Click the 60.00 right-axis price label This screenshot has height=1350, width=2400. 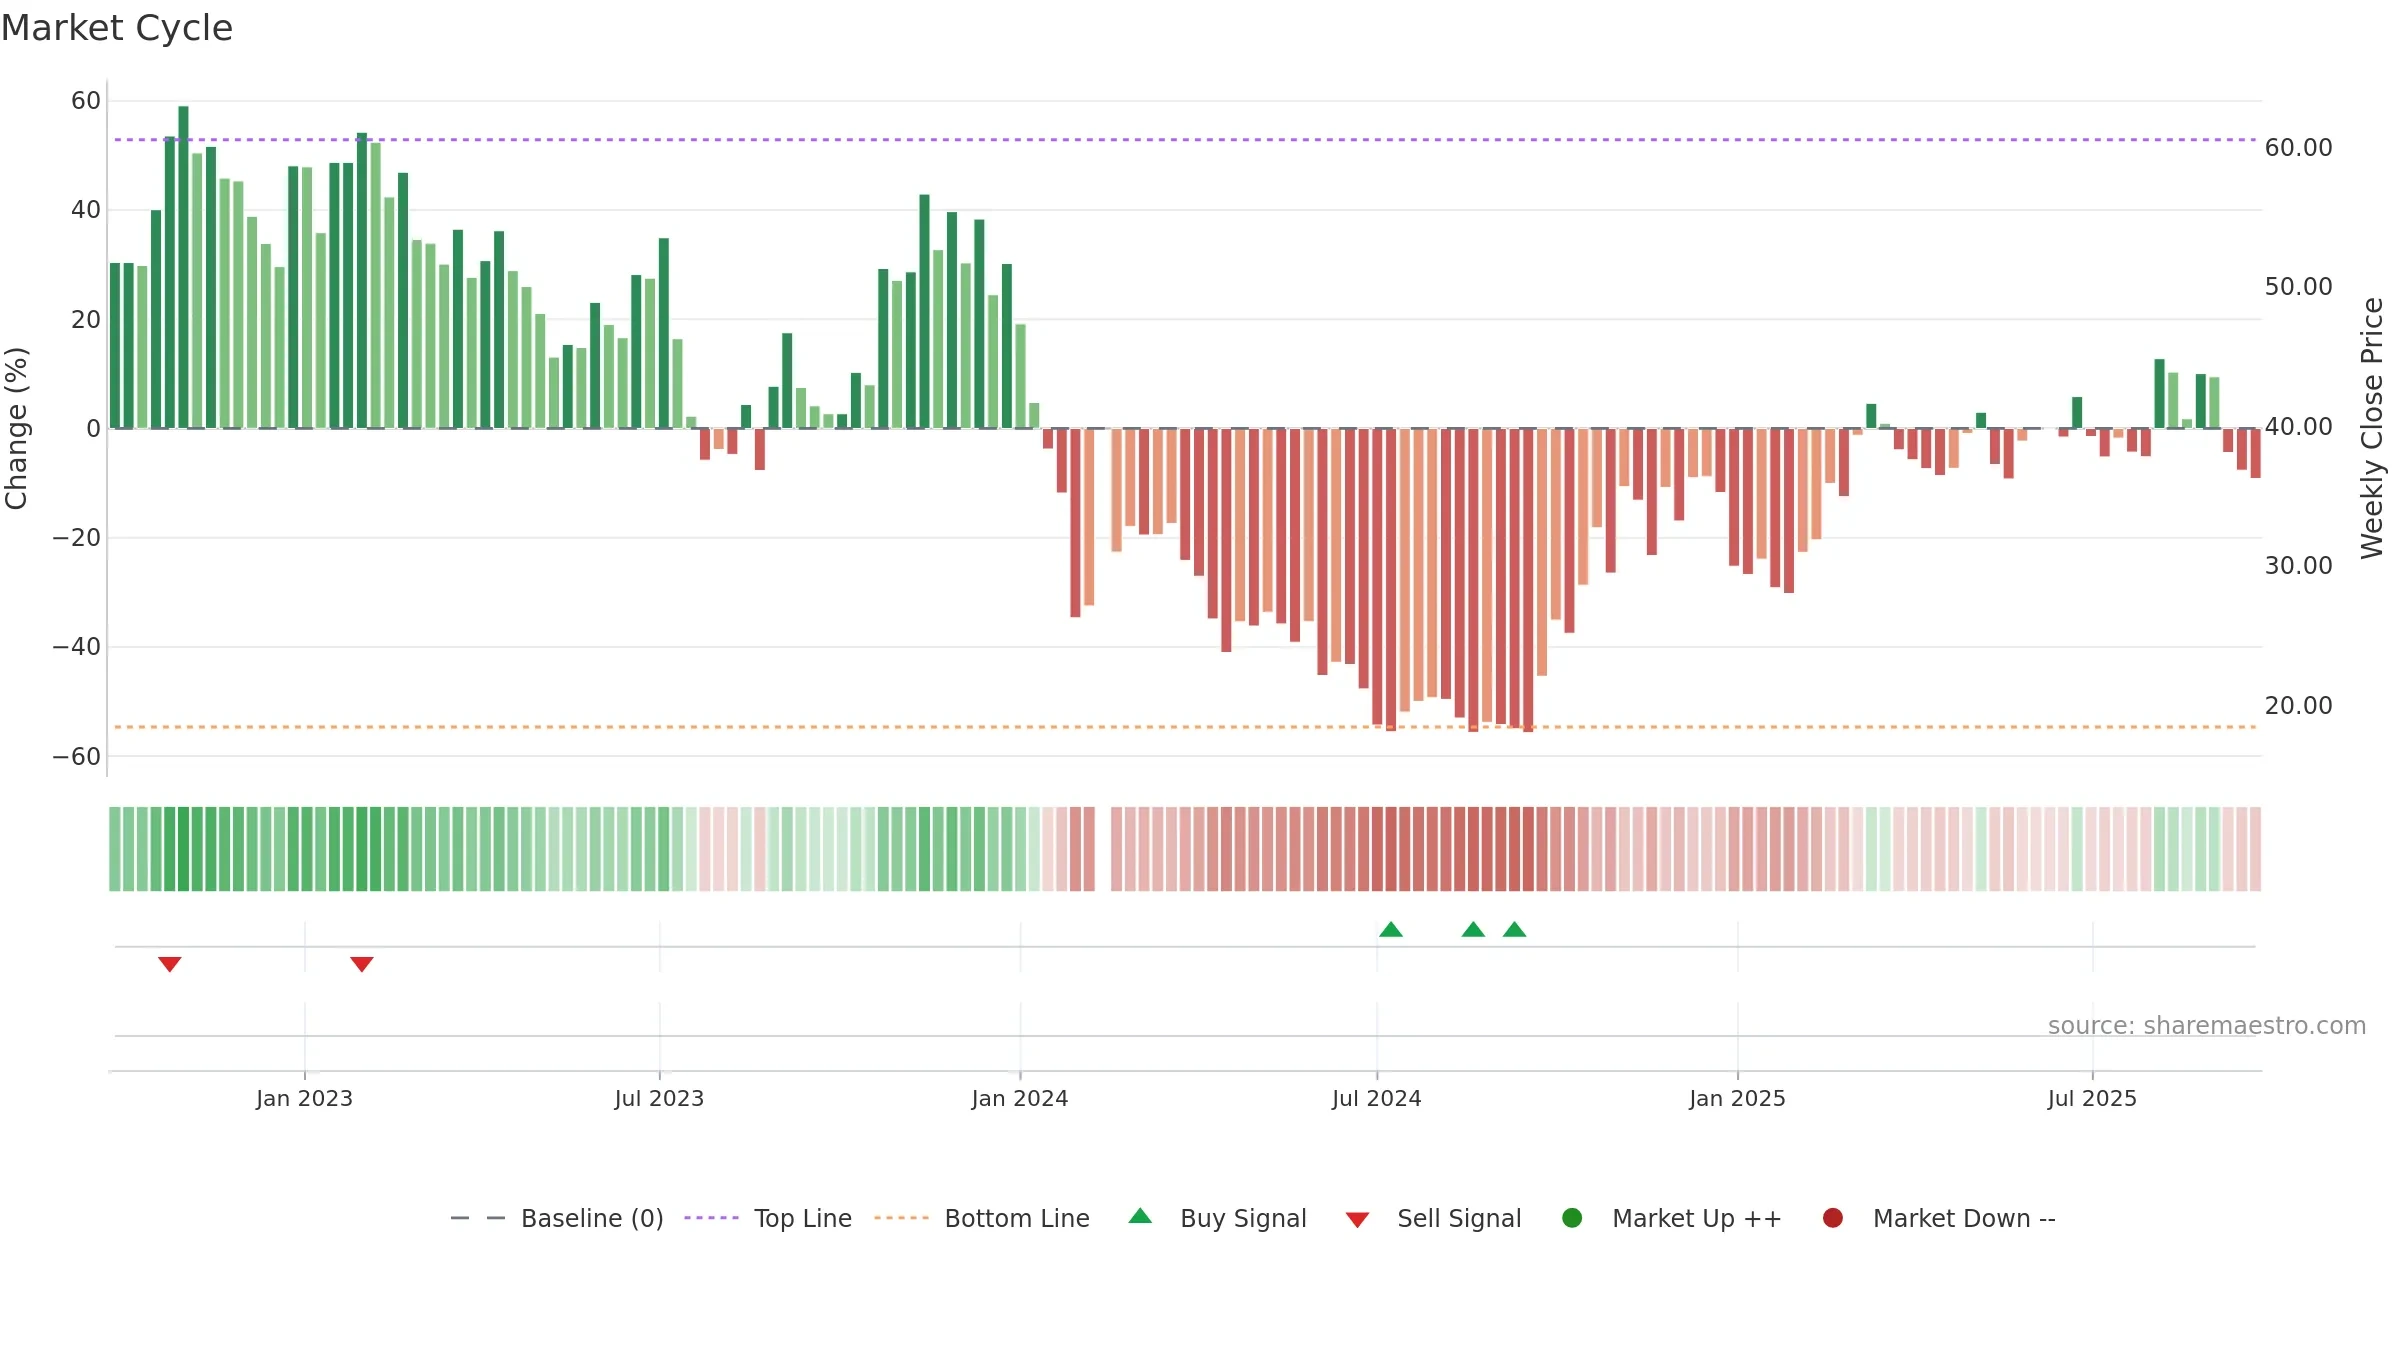click(2299, 148)
